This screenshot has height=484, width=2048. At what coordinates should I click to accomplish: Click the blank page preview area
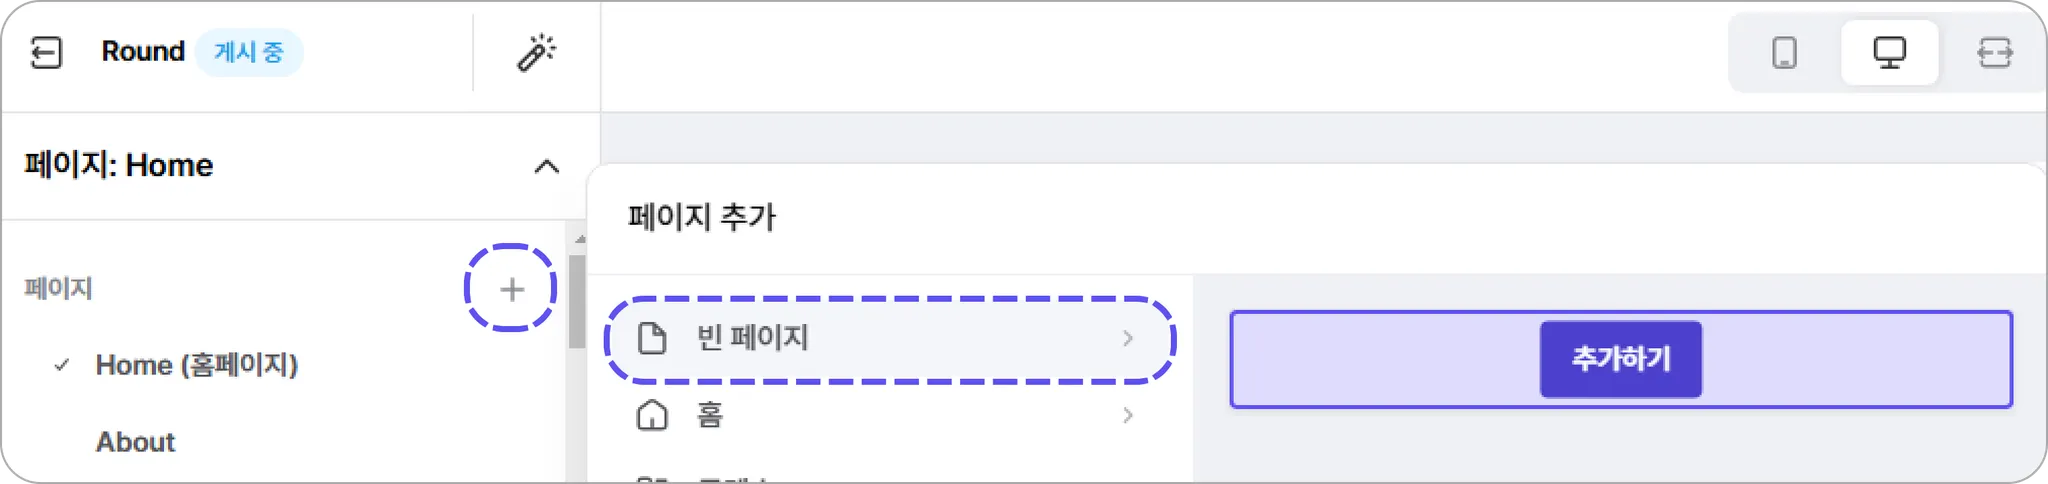tap(1380, 359)
